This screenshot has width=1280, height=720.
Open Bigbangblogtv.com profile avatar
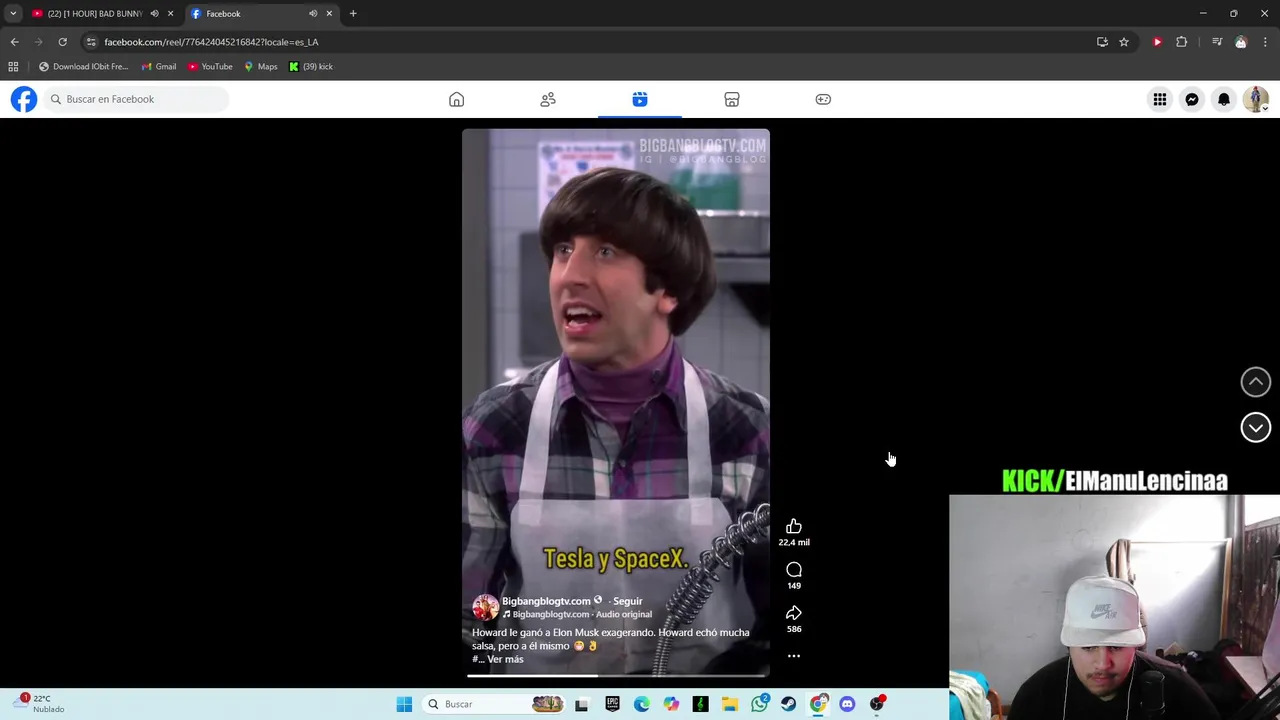pyautogui.click(x=485, y=607)
